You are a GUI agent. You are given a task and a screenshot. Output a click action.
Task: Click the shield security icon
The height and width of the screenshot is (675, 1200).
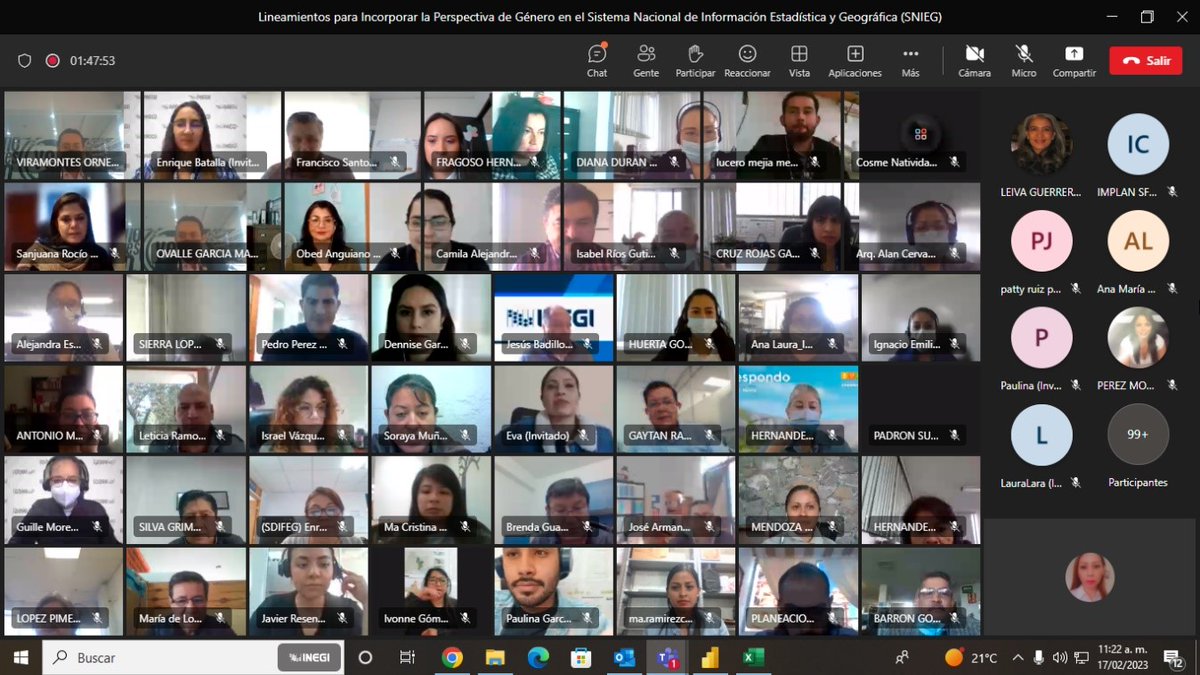tap(25, 61)
